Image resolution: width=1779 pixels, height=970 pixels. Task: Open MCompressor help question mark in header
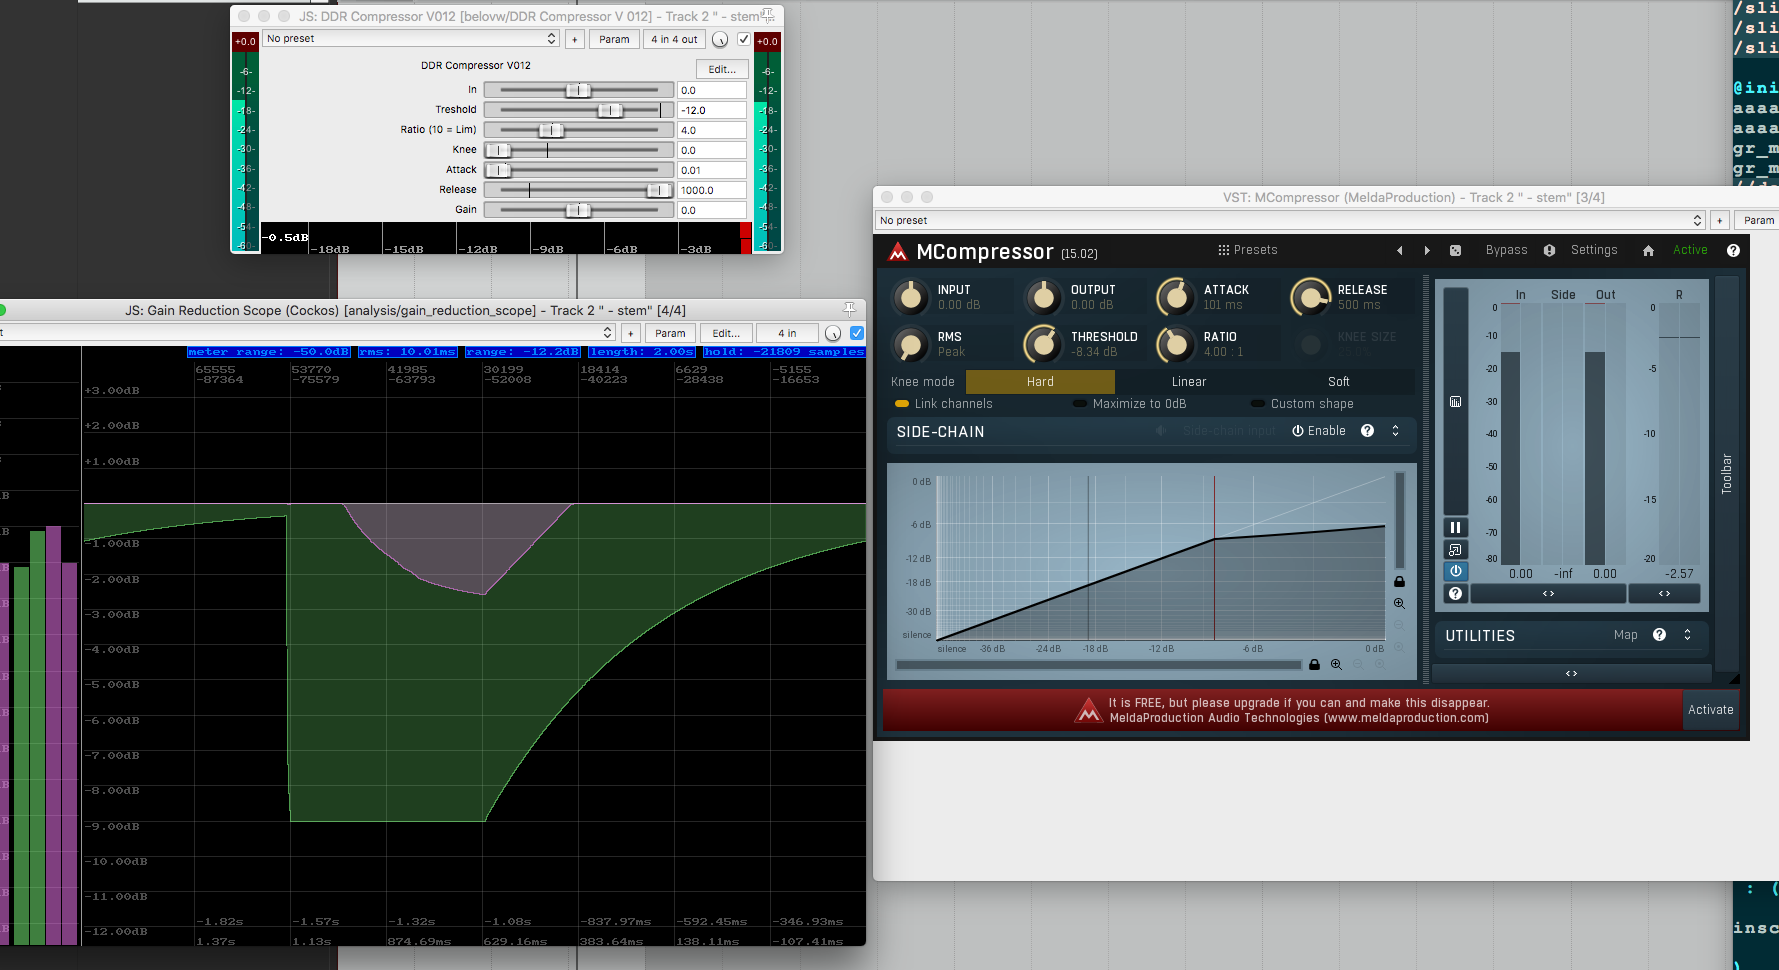[x=1733, y=251]
